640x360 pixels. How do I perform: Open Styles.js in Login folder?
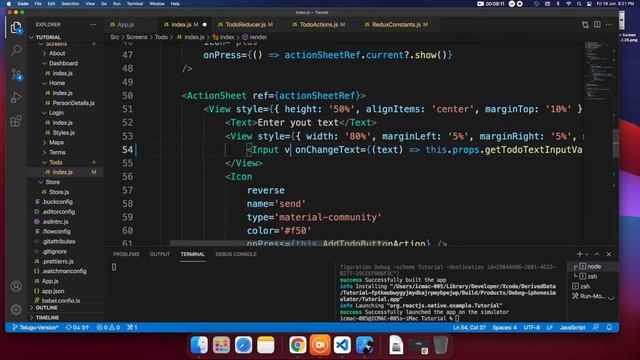point(63,133)
